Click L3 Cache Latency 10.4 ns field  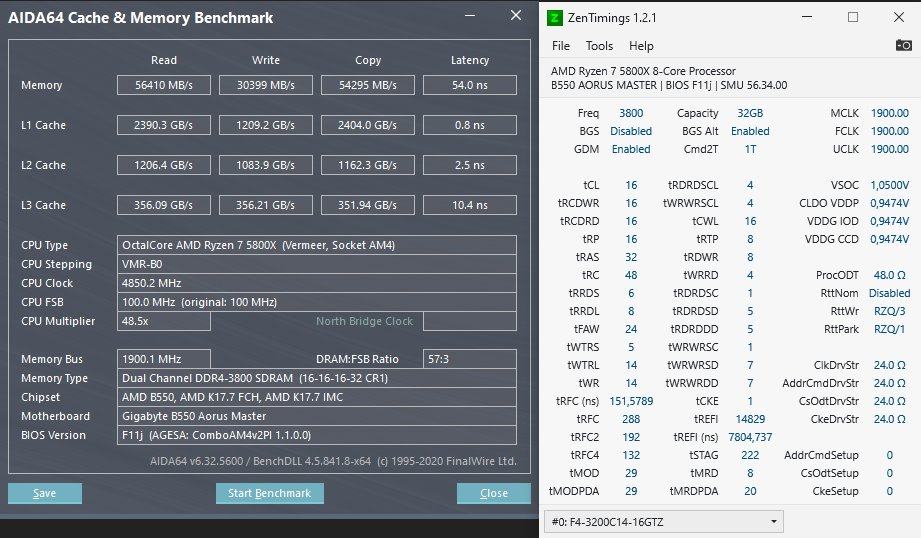click(x=470, y=205)
